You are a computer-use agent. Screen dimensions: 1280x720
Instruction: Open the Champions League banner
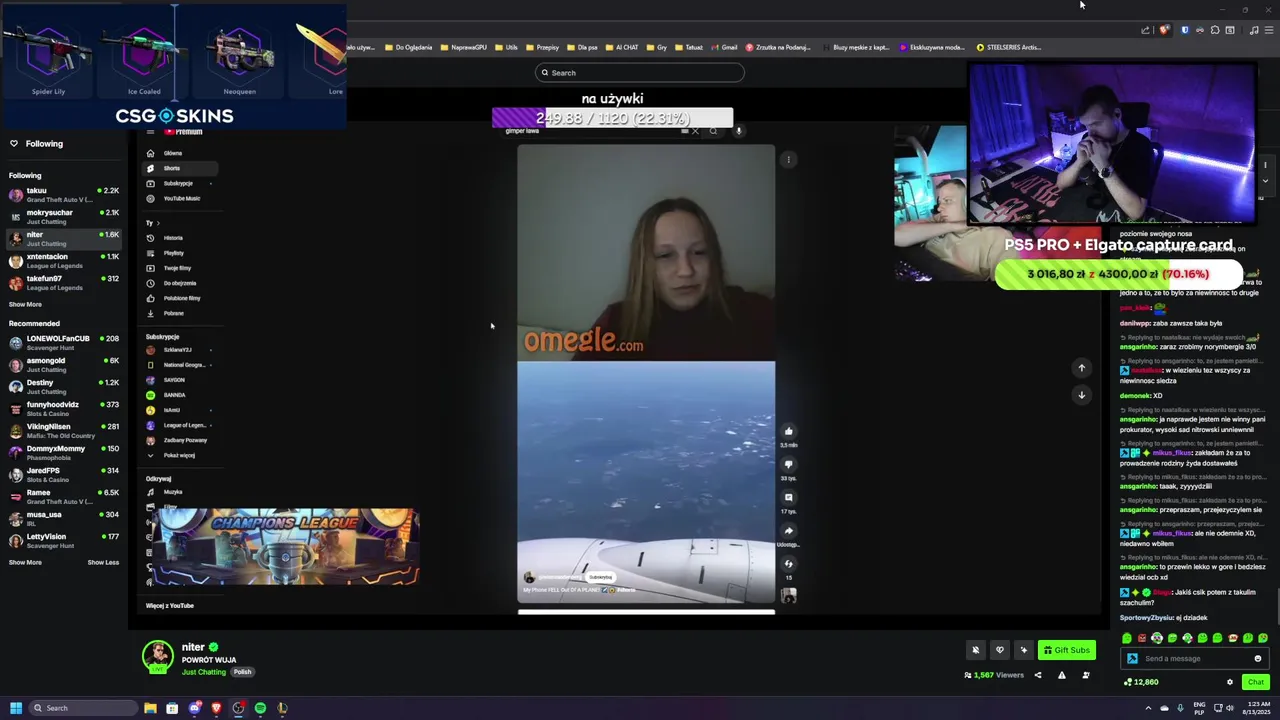pos(284,546)
